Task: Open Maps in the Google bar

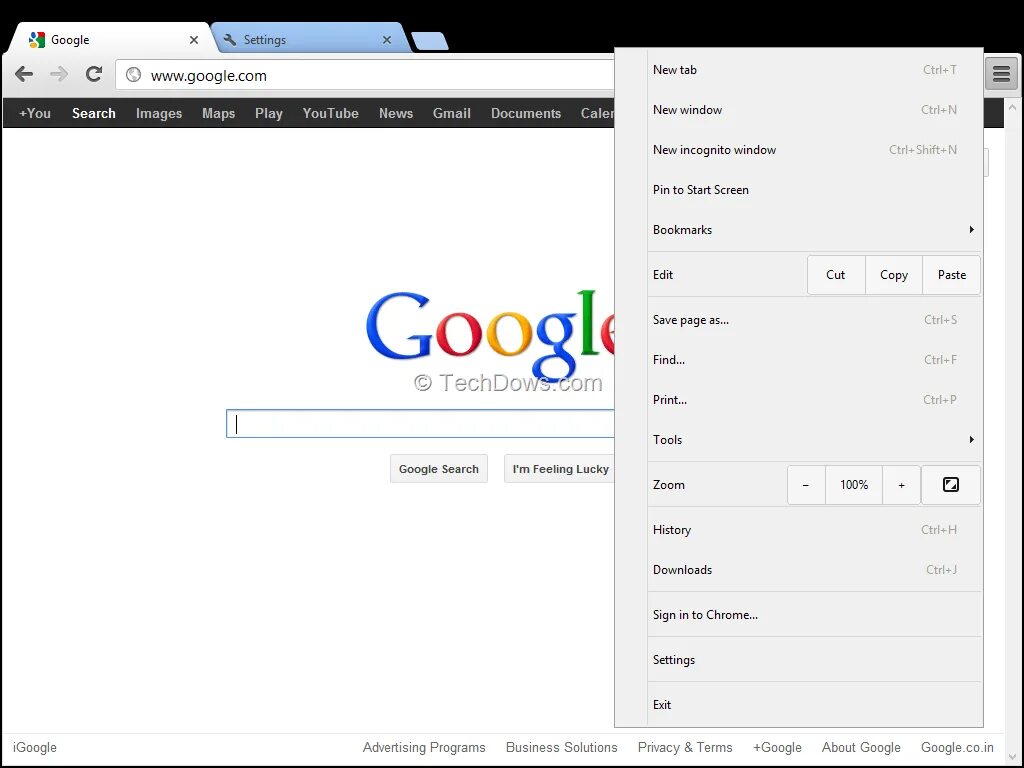Action: tap(218, 113)
